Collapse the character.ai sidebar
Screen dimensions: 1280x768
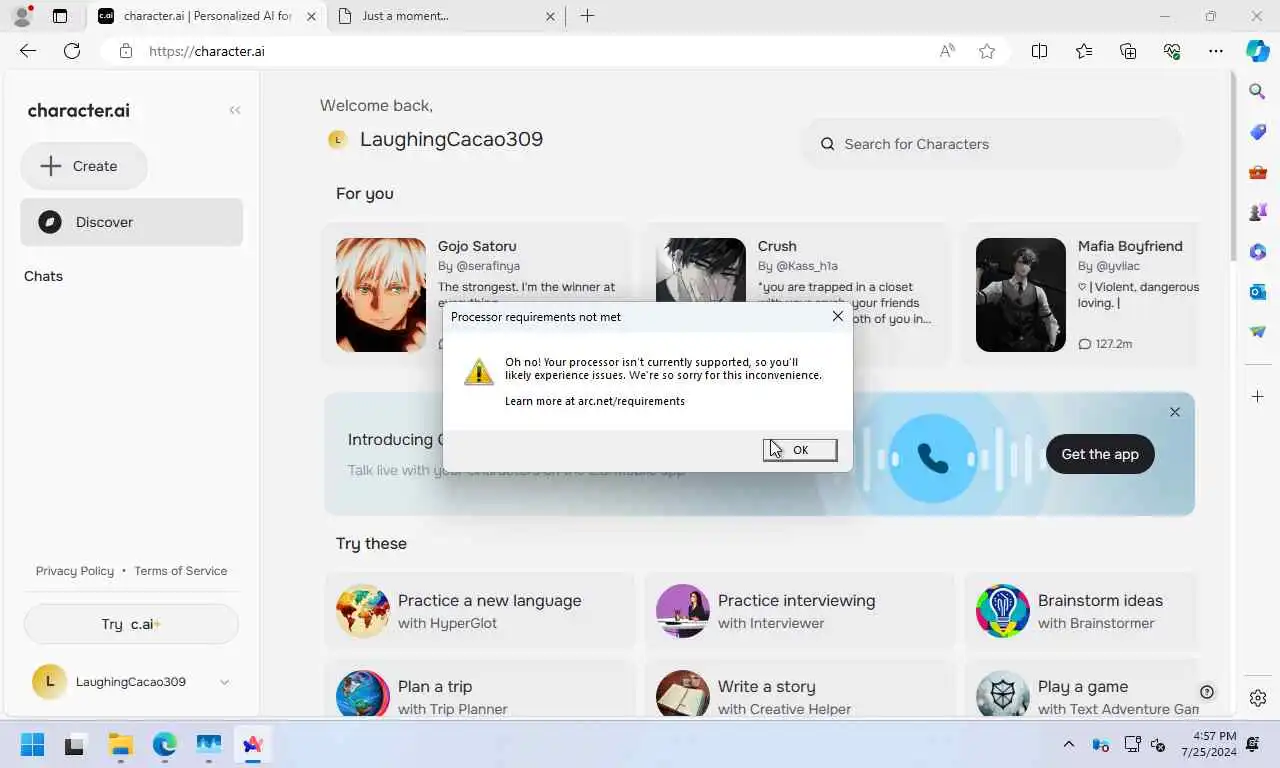pos(235,110)
